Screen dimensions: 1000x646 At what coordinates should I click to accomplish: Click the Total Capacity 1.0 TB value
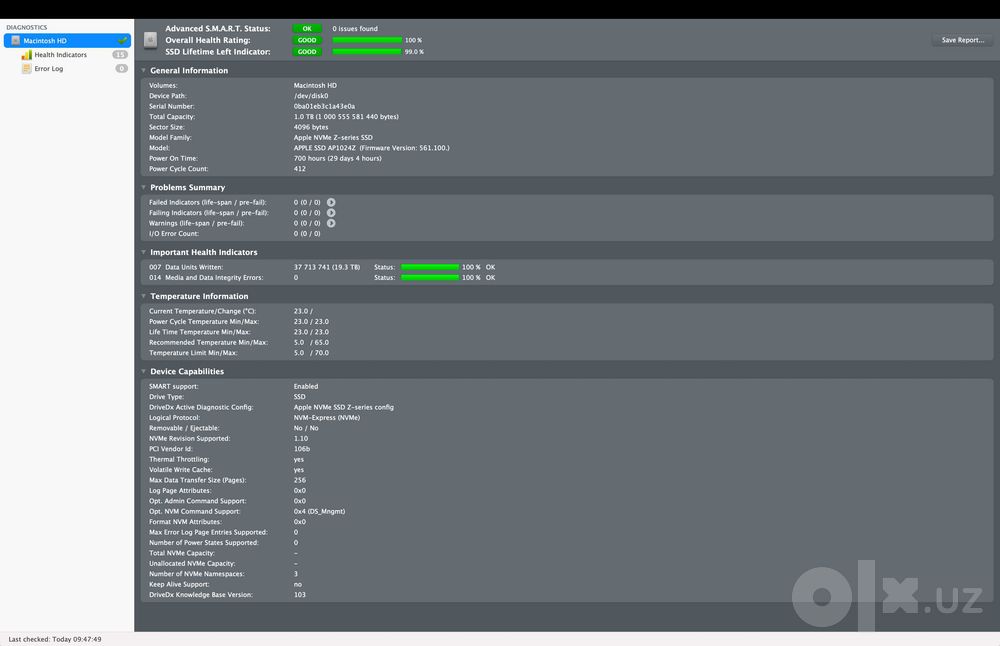pos(346,117)
